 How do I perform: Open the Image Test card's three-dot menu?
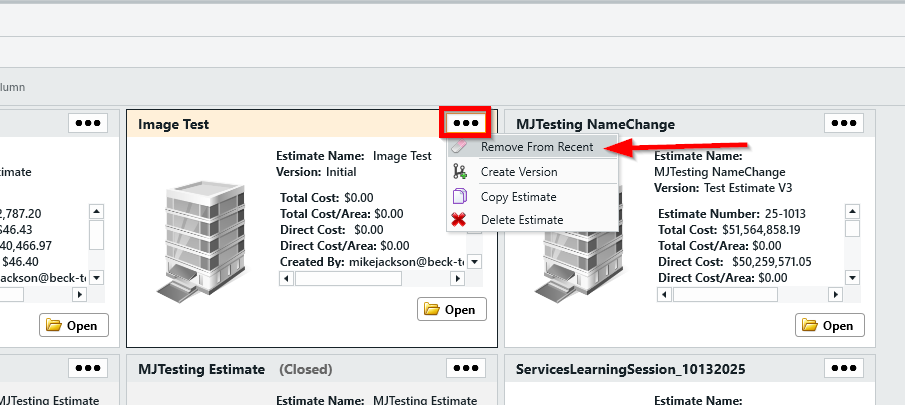(x=467, y=123)
